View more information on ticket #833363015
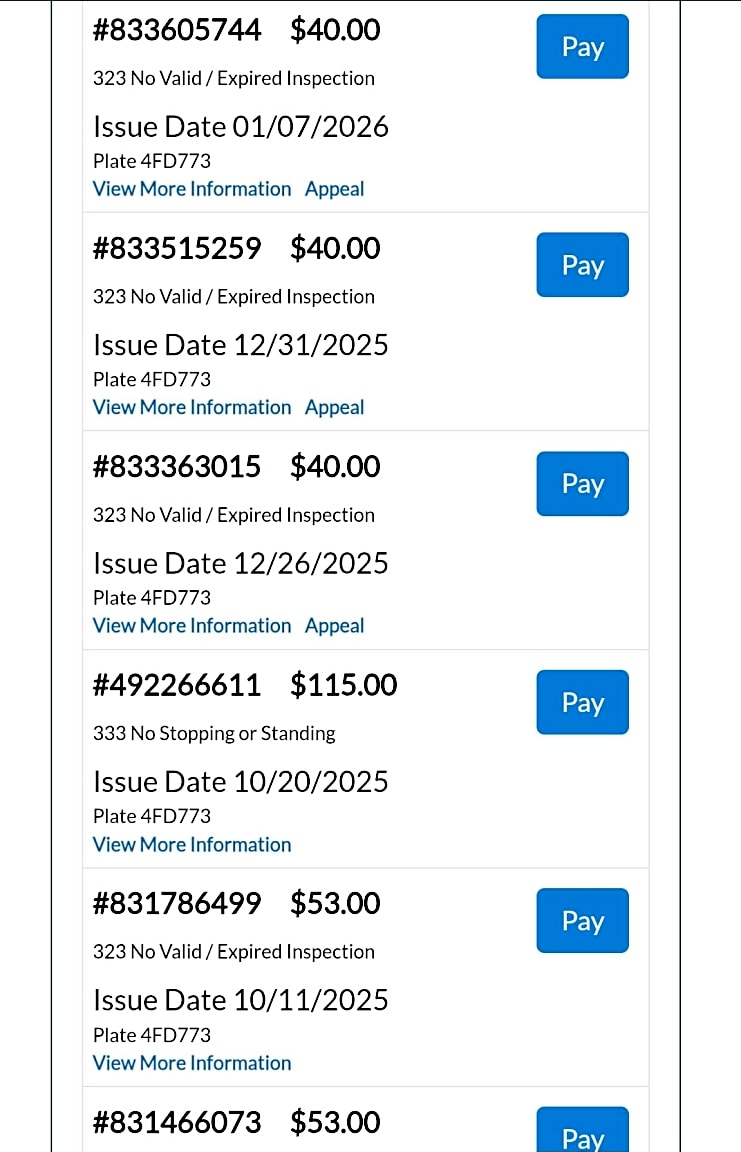The image size is (741, 1152). (x=192, y=626)
